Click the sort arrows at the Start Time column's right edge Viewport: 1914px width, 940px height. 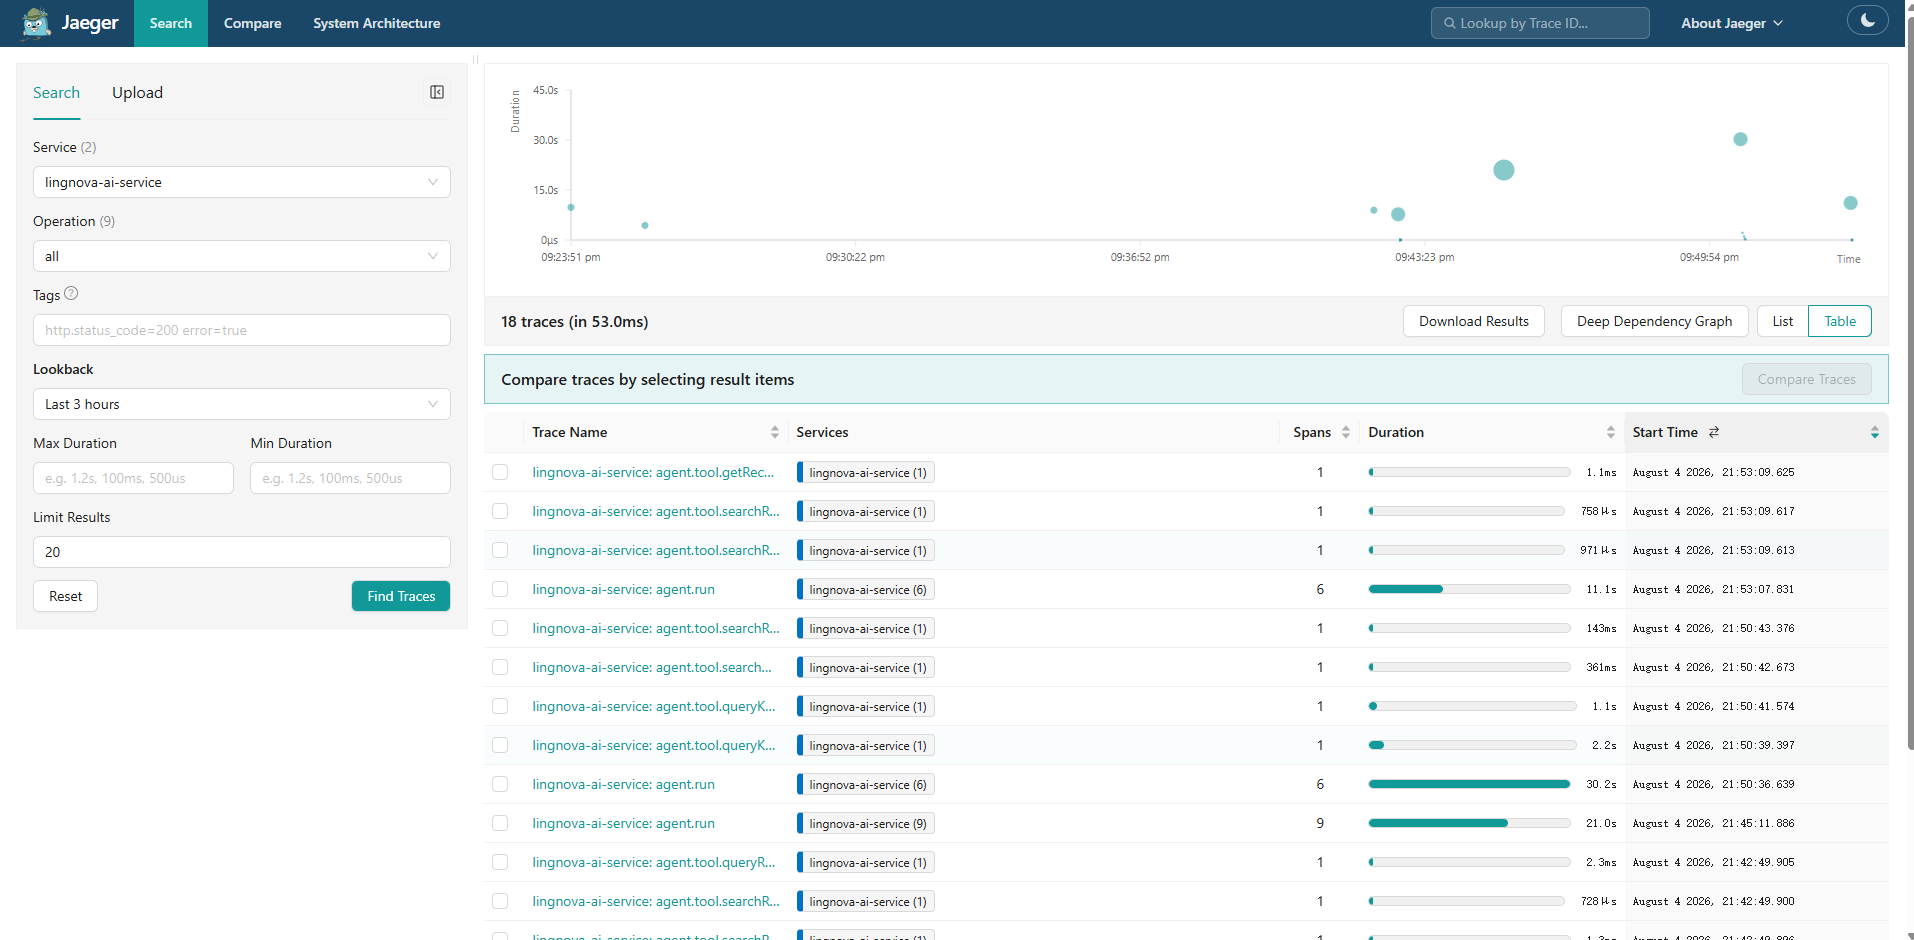[1874, 432]
